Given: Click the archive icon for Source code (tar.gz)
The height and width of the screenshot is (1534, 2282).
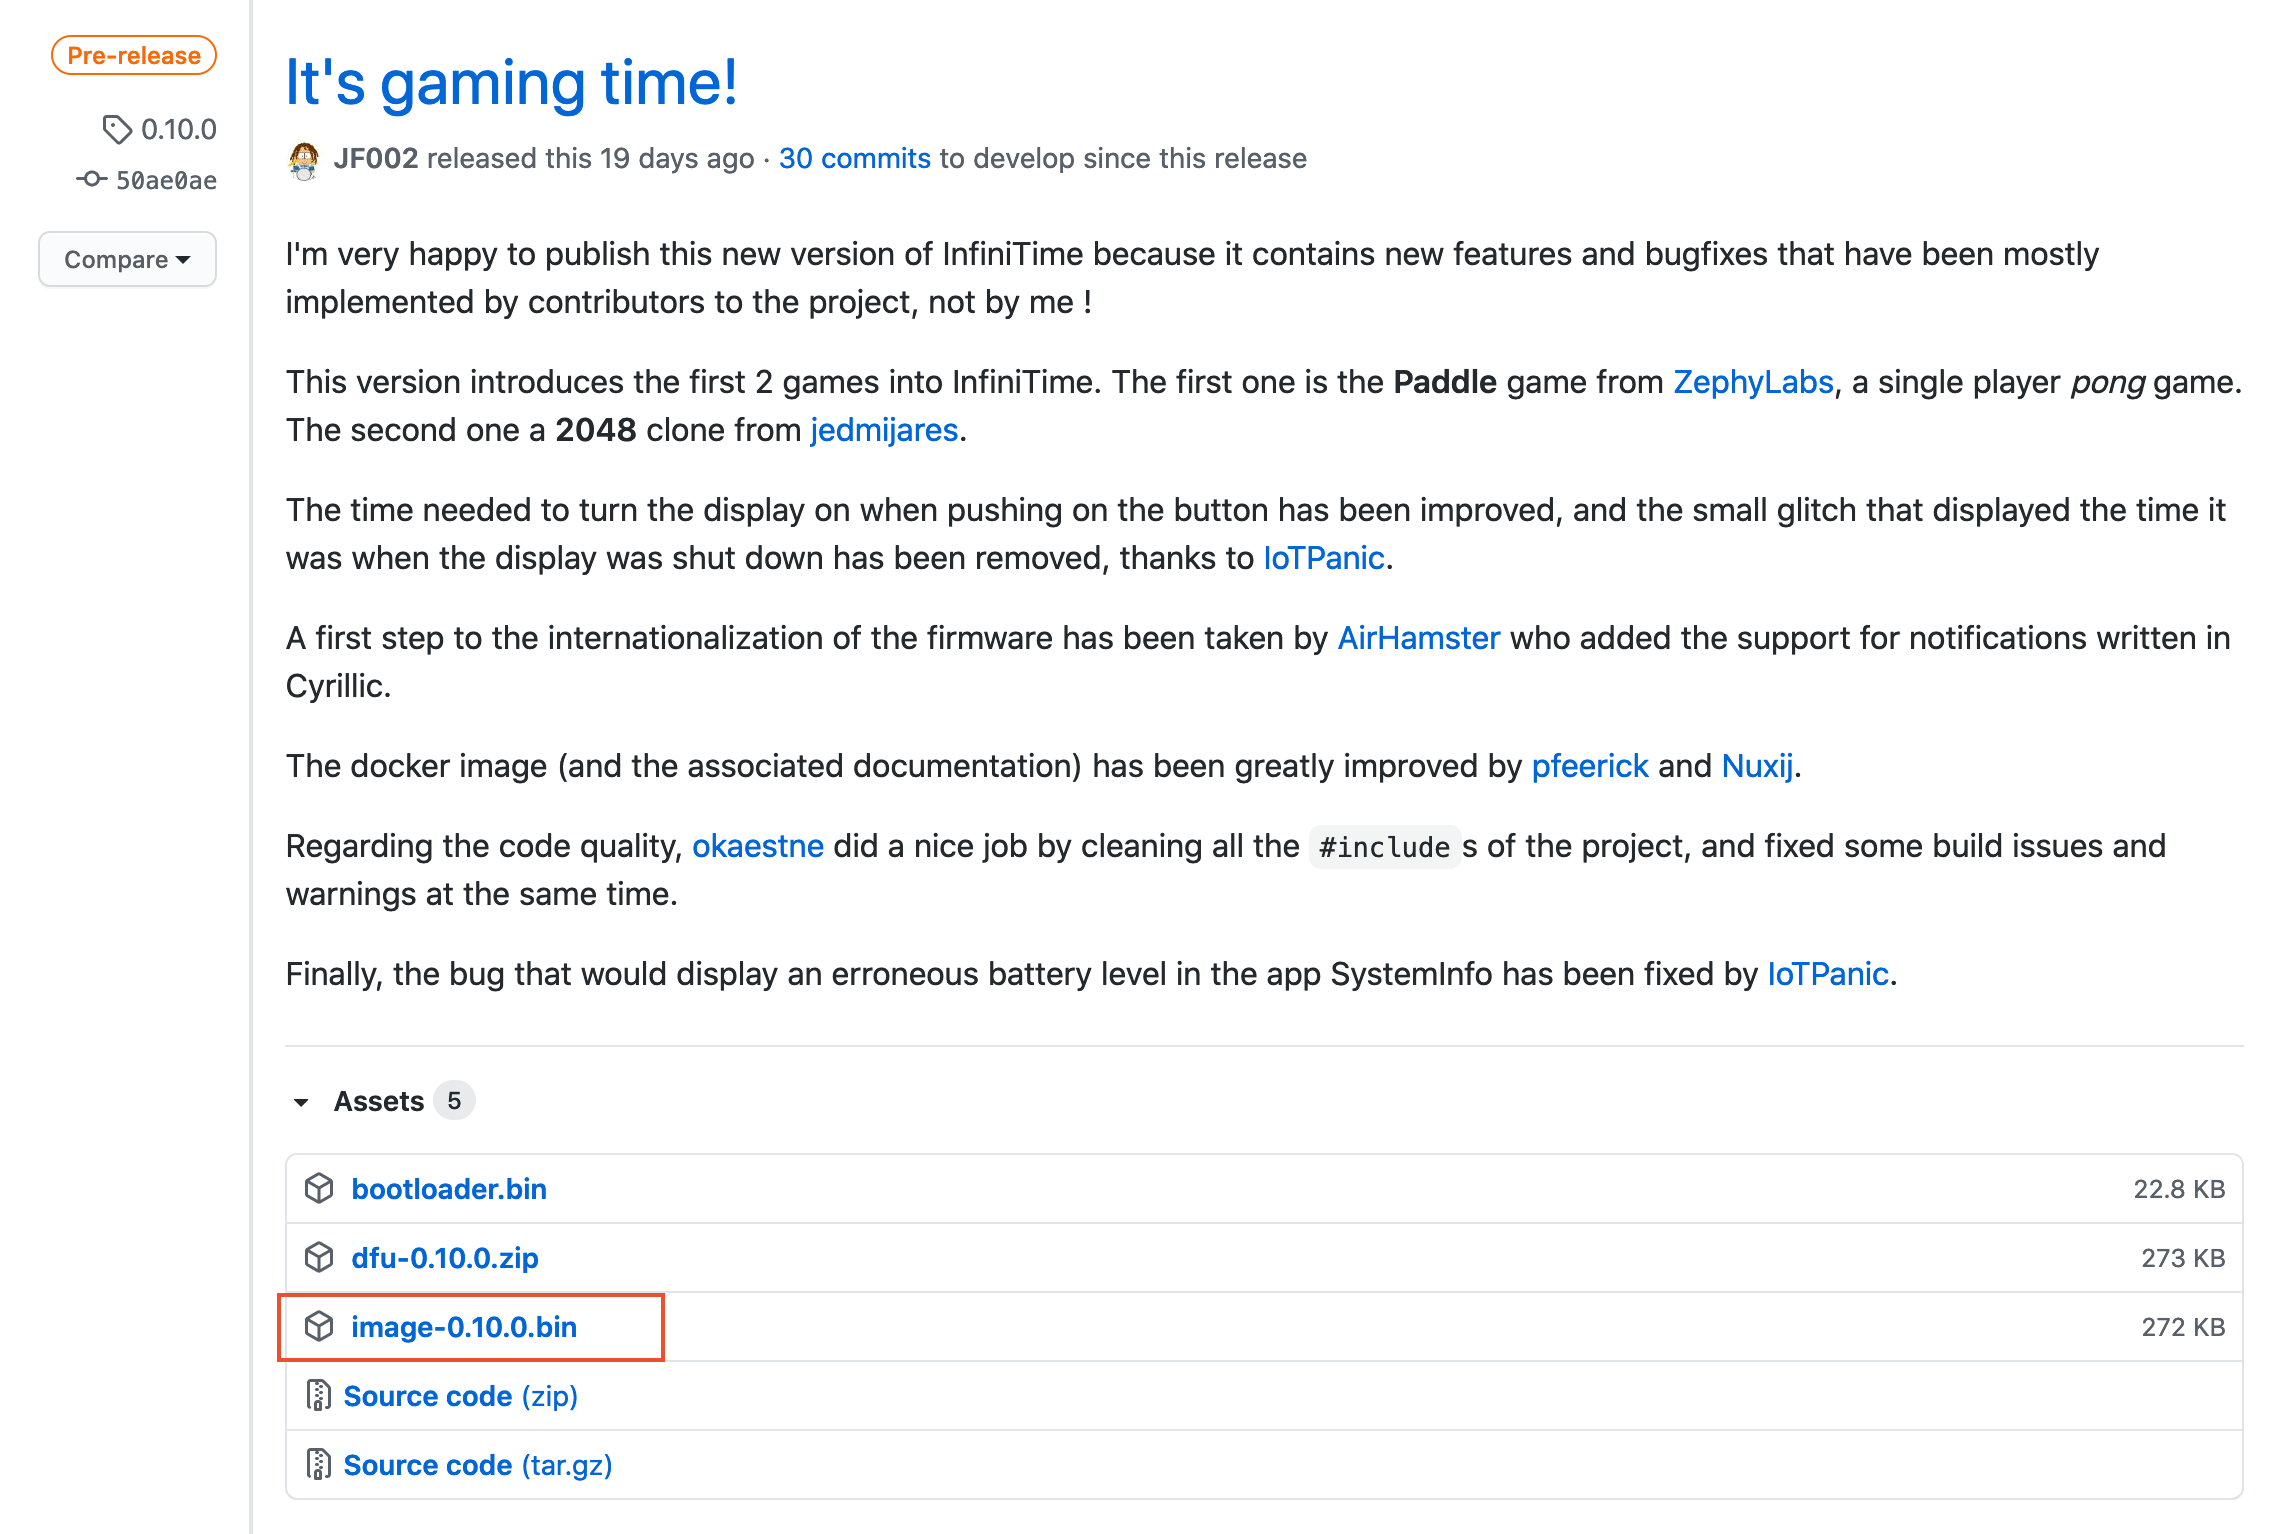Looking at the screenshot, I should pos(319,1464).
